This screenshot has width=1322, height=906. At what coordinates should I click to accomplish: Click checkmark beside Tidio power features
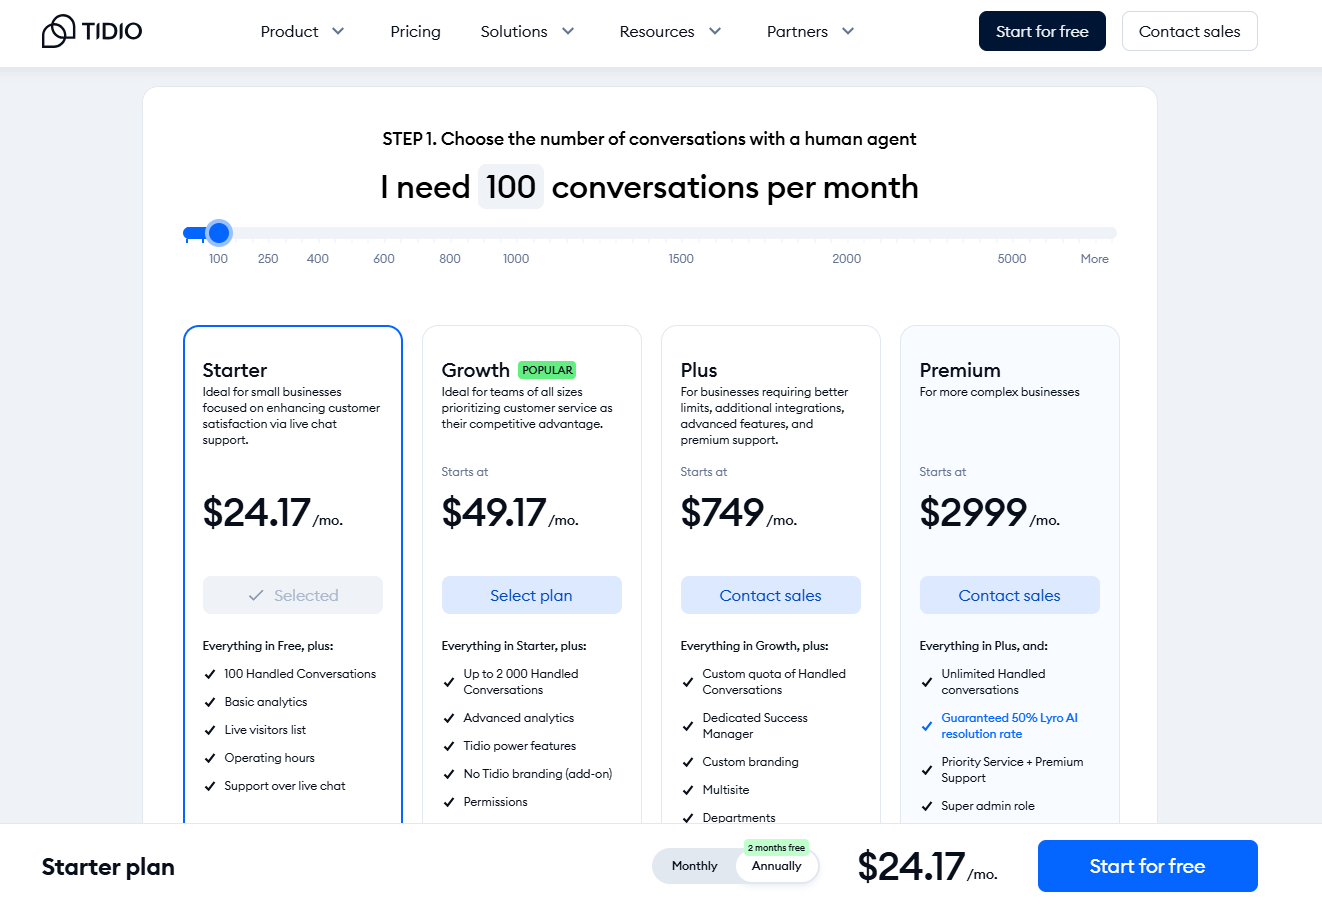coord(449,746)
